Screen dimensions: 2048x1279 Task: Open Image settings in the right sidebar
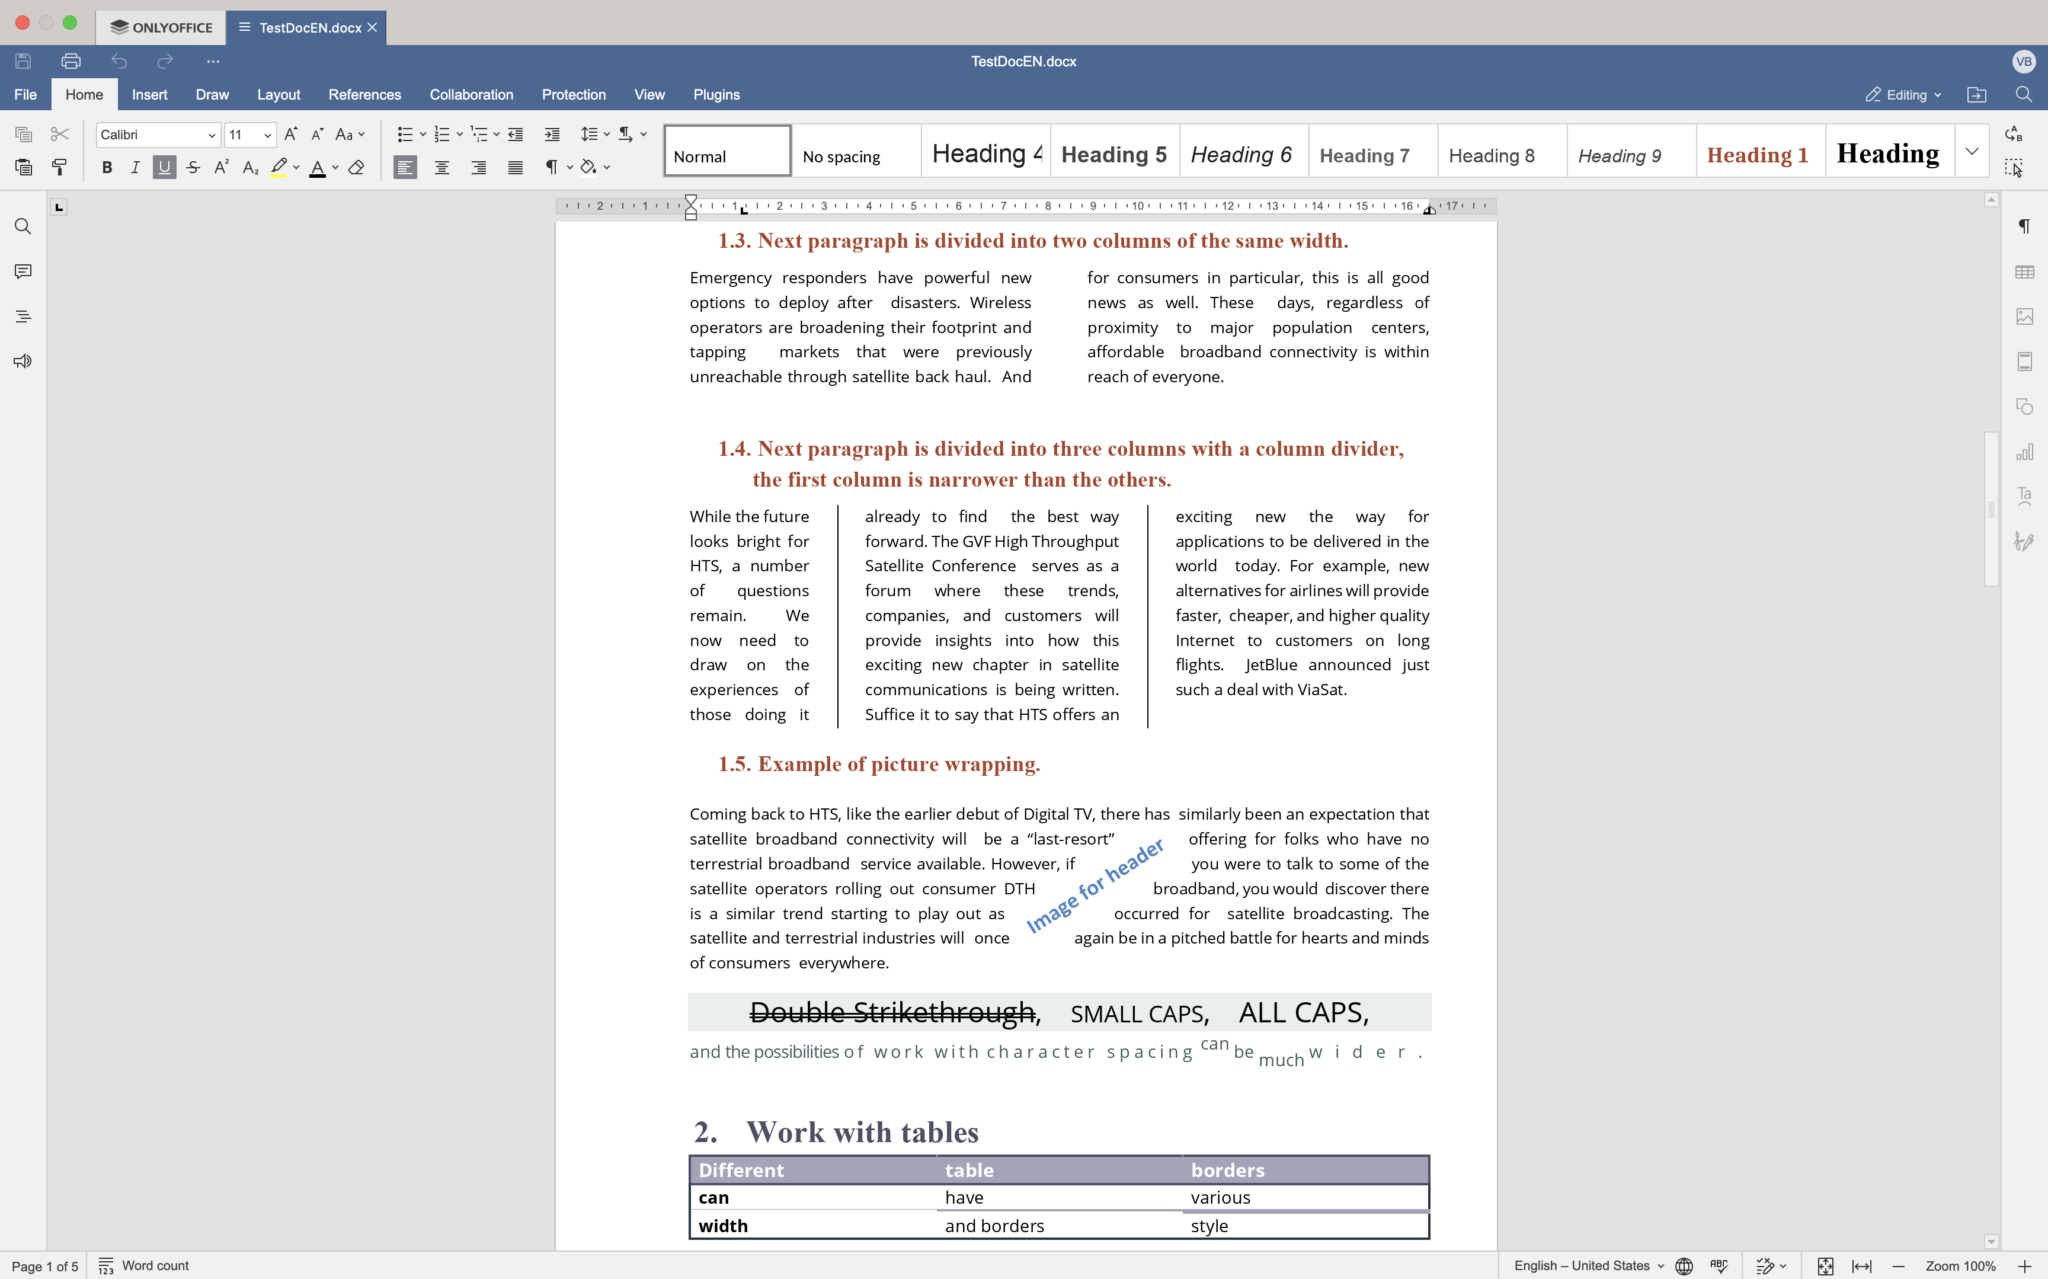click(x=2024, y=316)
